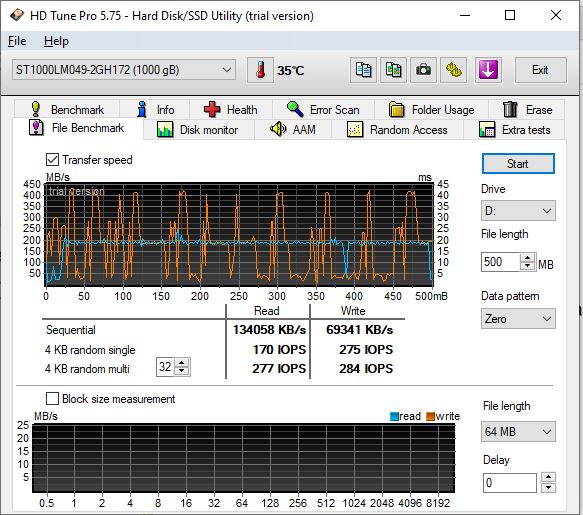Open Error Scan magnifier tab
The height and width of the screenshot is (515, 583).
(323, 110)
